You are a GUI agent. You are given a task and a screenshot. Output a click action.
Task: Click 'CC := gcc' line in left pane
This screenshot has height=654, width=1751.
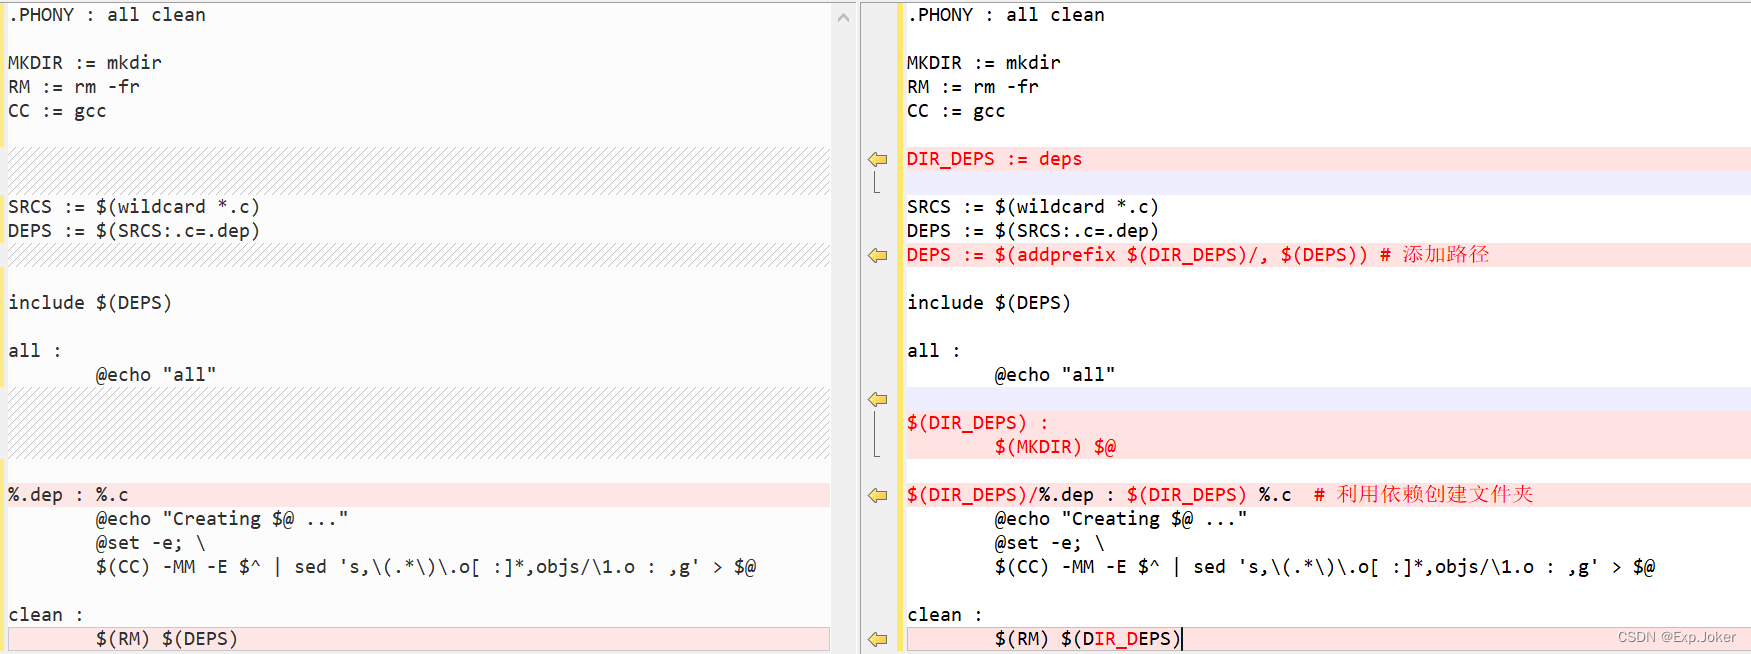pos(57,111)
